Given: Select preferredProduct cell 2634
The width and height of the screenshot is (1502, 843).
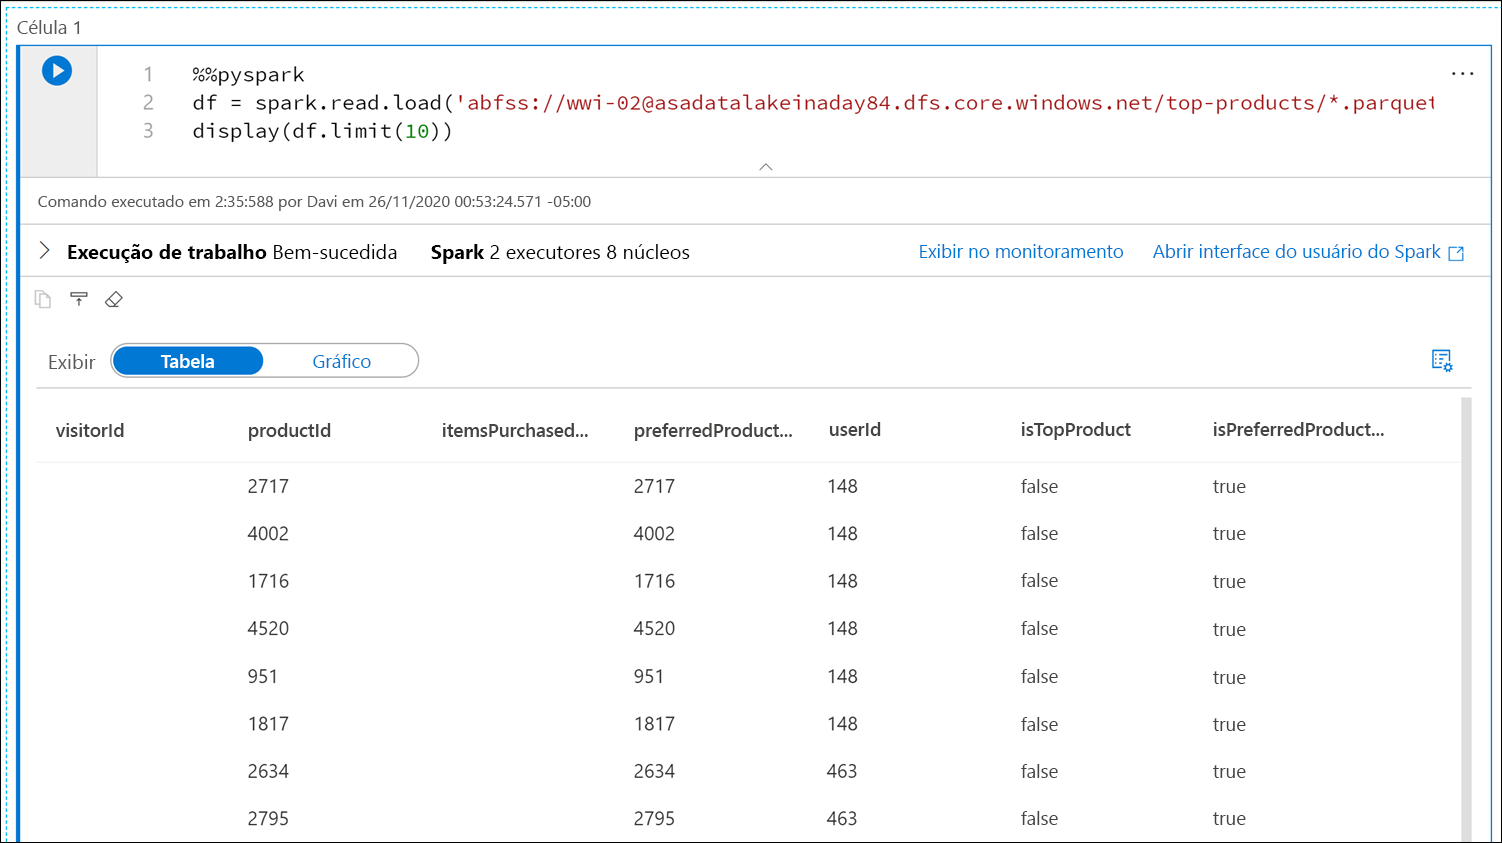Looking at the screenshot, I should (654, 772).
